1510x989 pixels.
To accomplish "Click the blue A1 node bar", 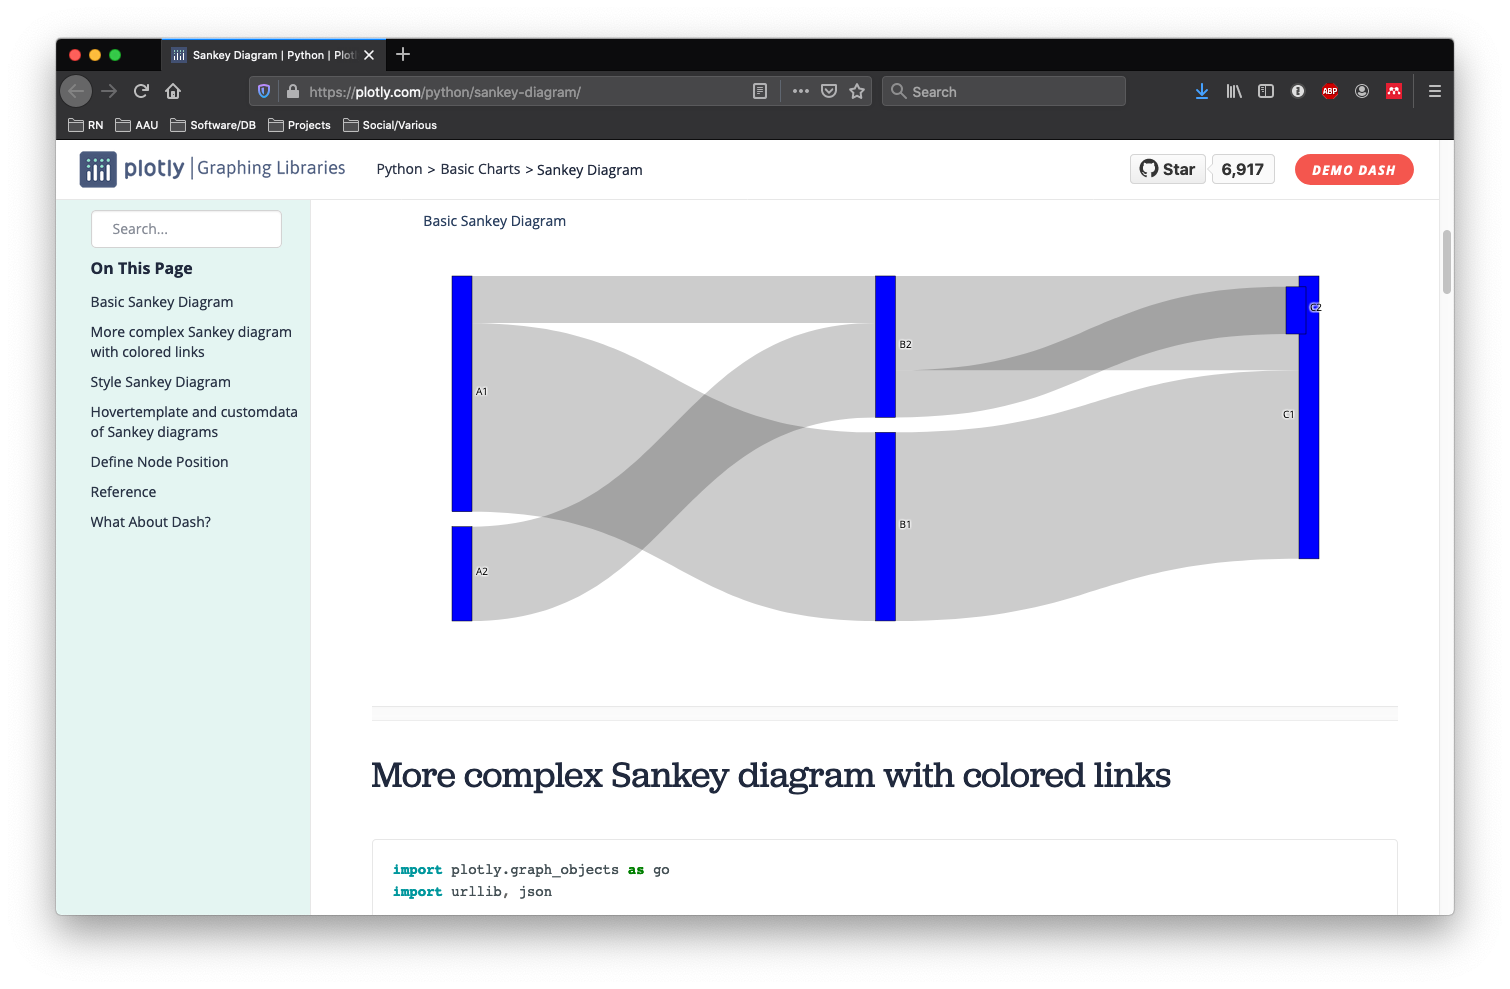I will [462, 394].
